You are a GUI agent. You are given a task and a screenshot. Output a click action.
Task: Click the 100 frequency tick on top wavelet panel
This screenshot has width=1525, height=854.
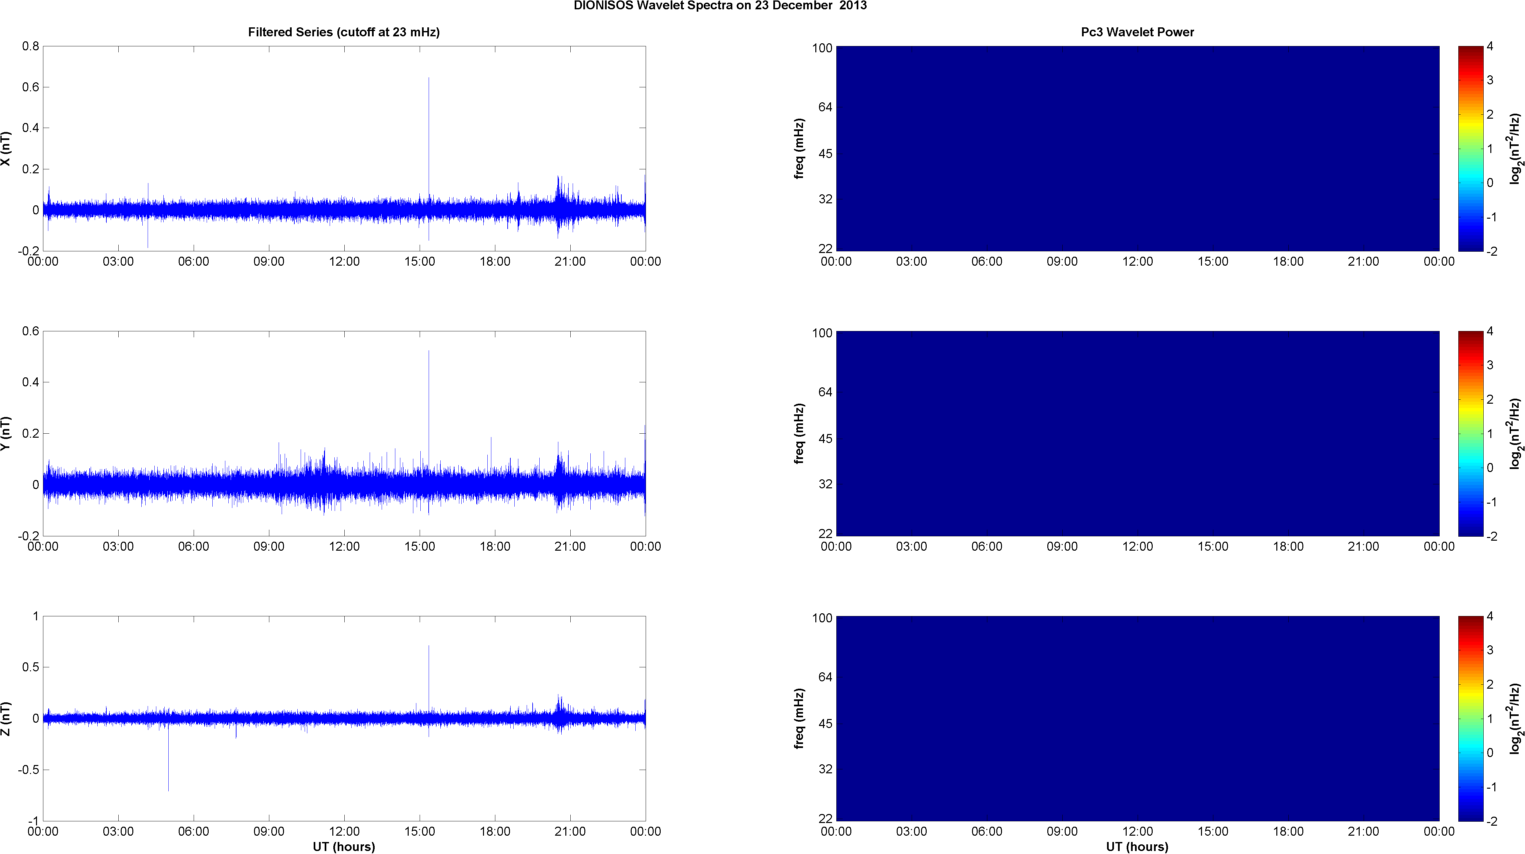[822, 48]
